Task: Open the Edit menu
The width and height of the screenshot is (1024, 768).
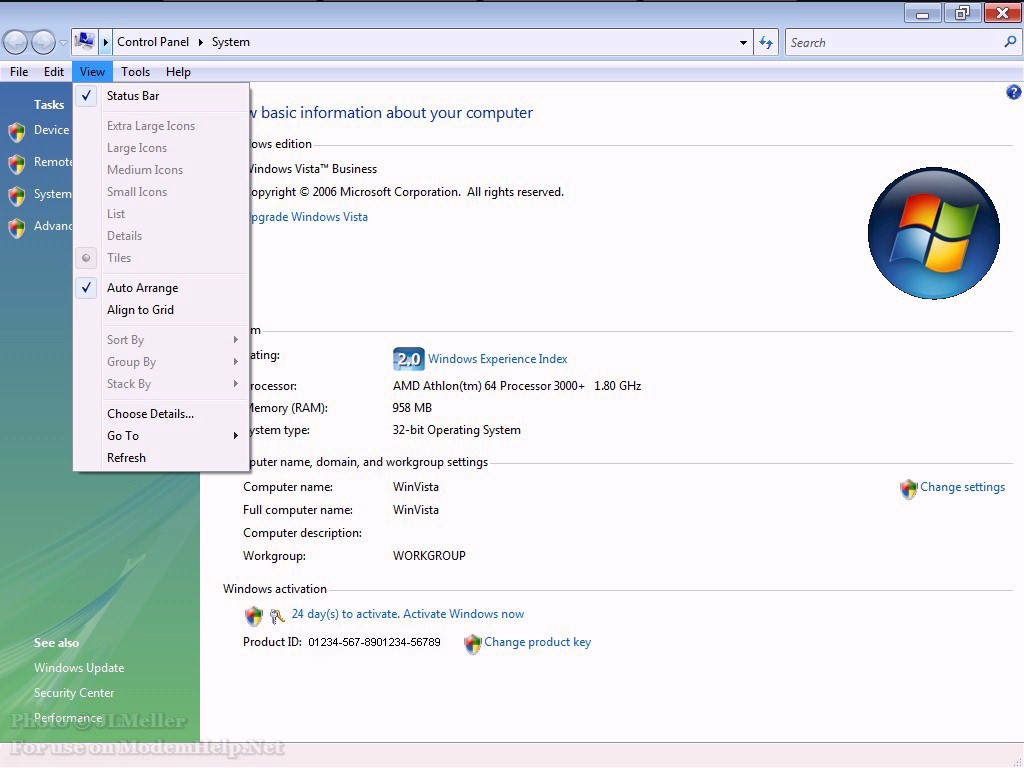Action: point(54,72)
